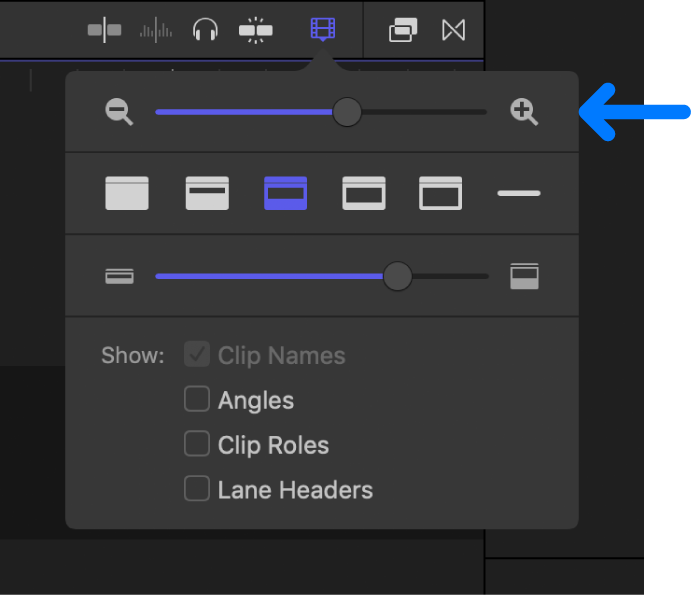Select small waveform with large filmstrip appearance
The height and width of the screenshot is (596, 692).
[364, 193]
